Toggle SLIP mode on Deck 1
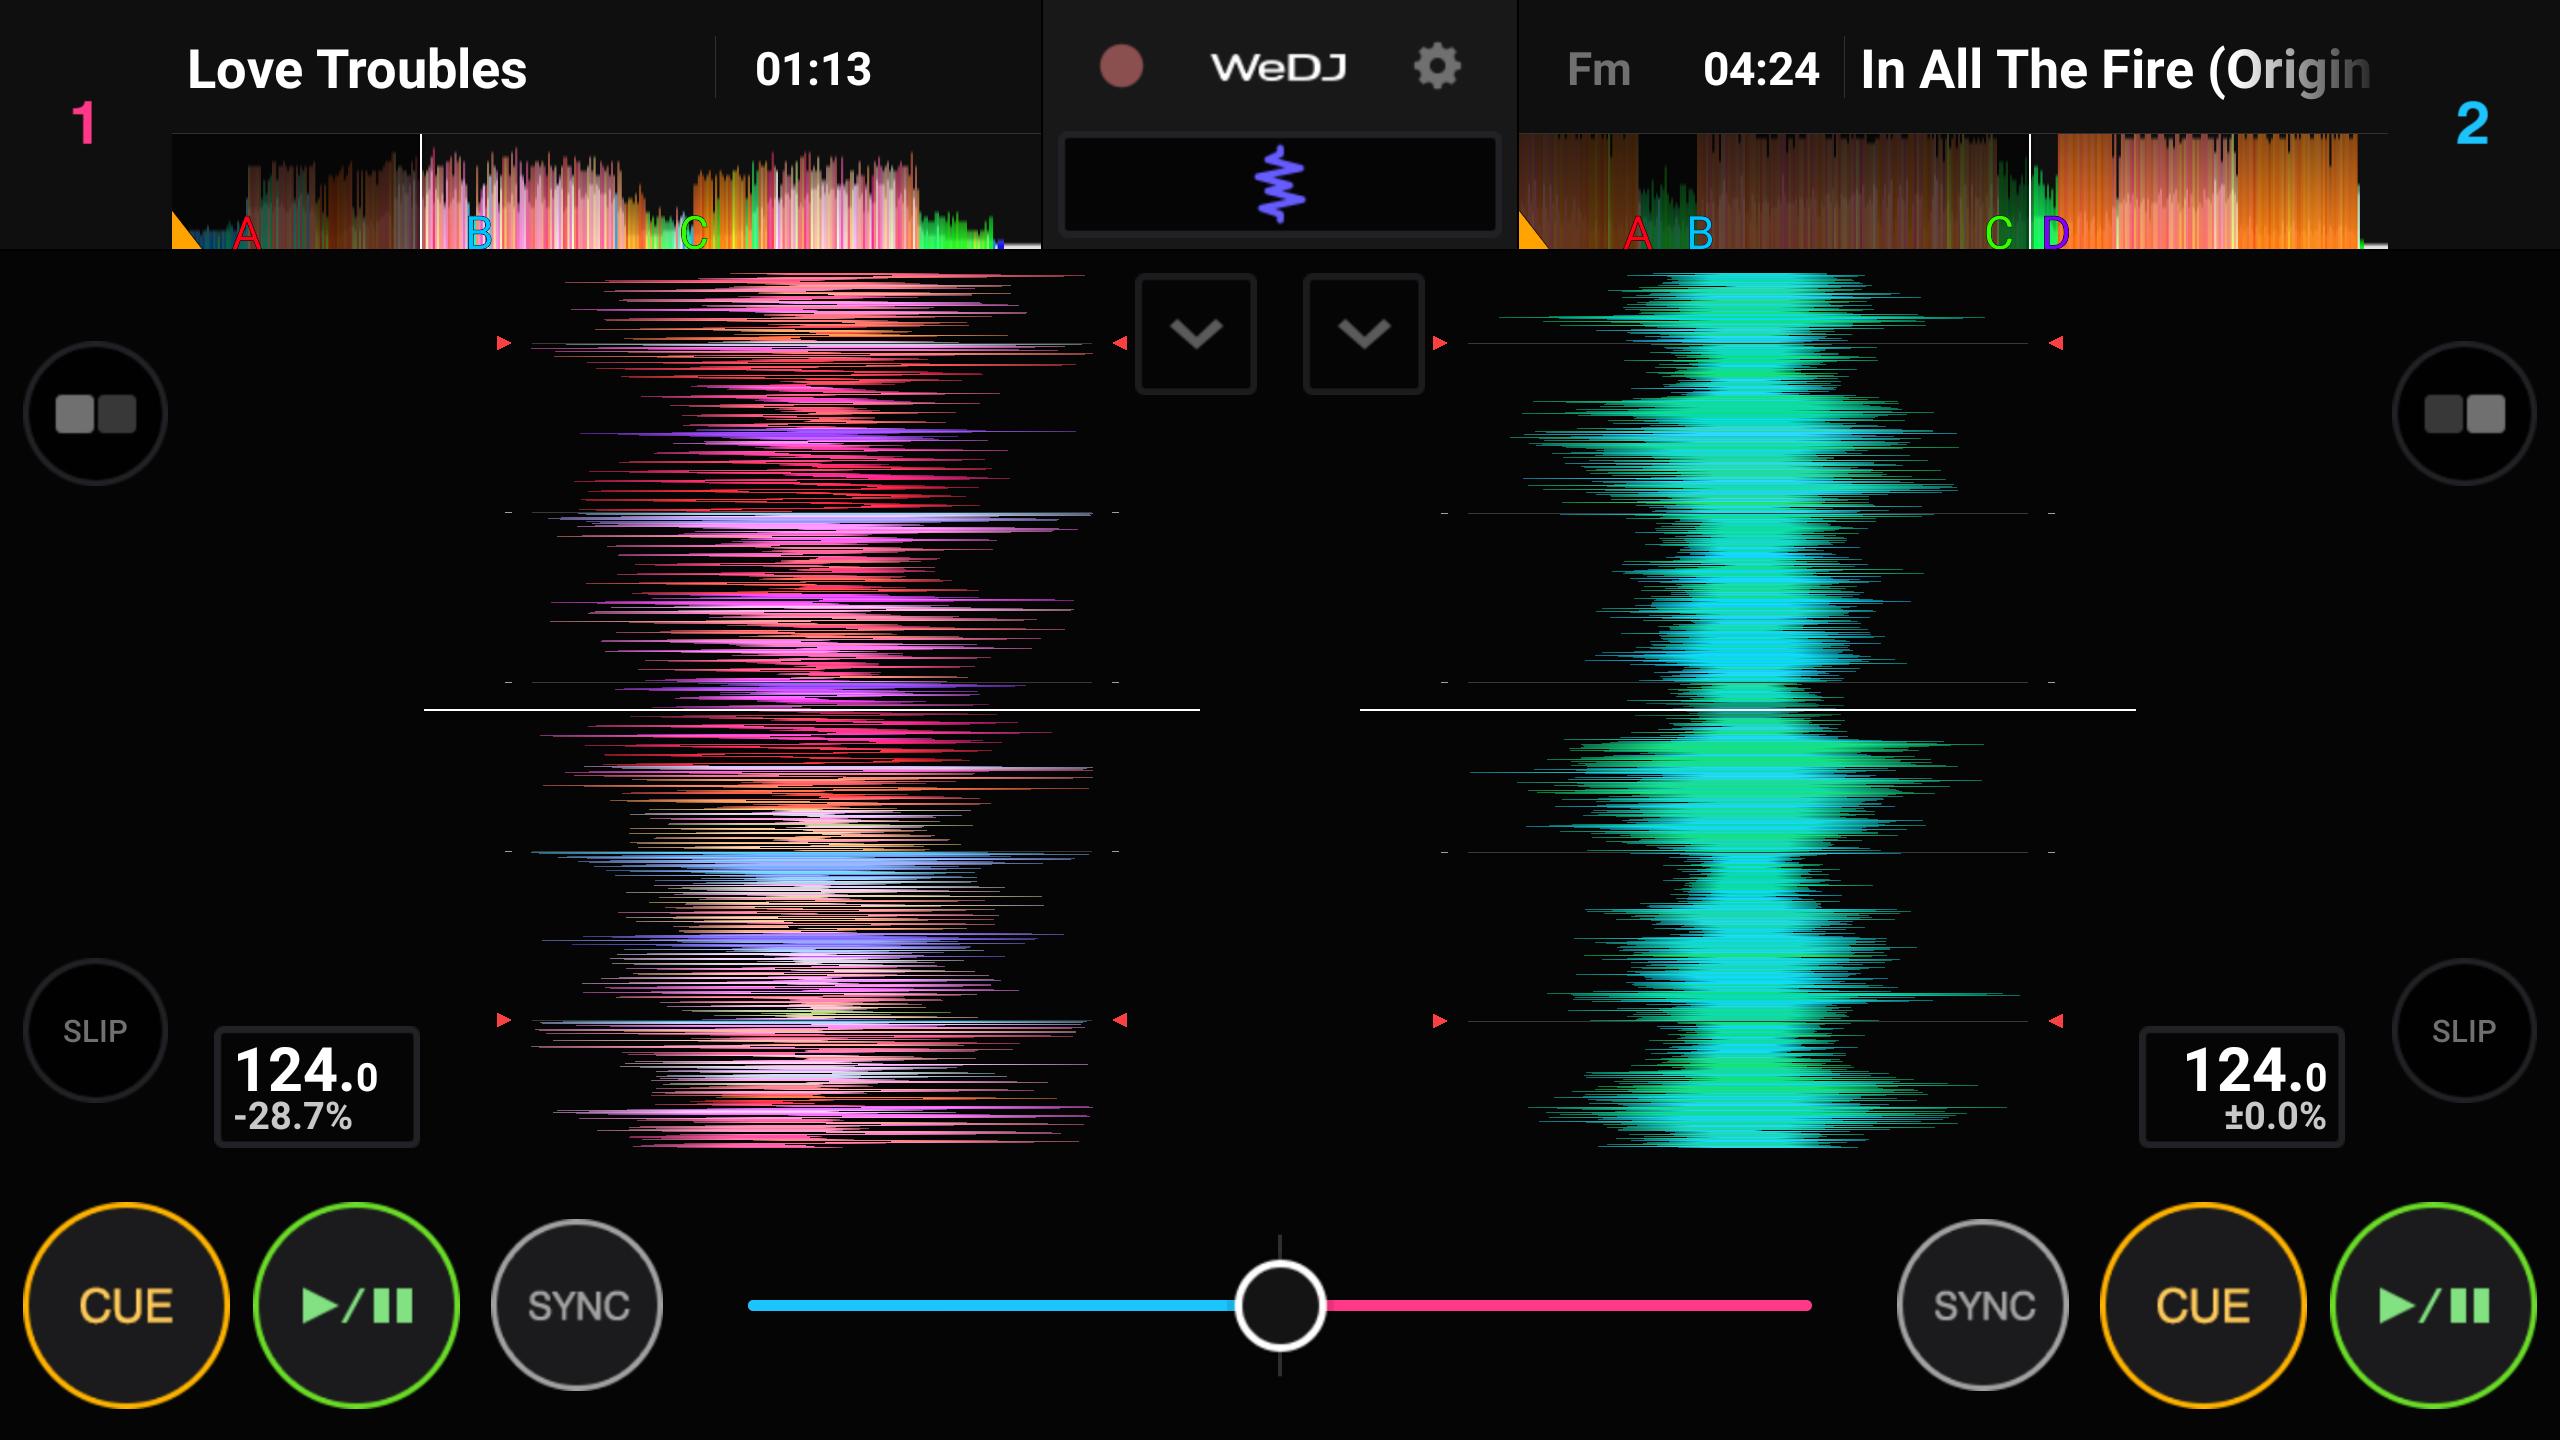Viewport: 2560px width, 1440px height. point(93,1030)
